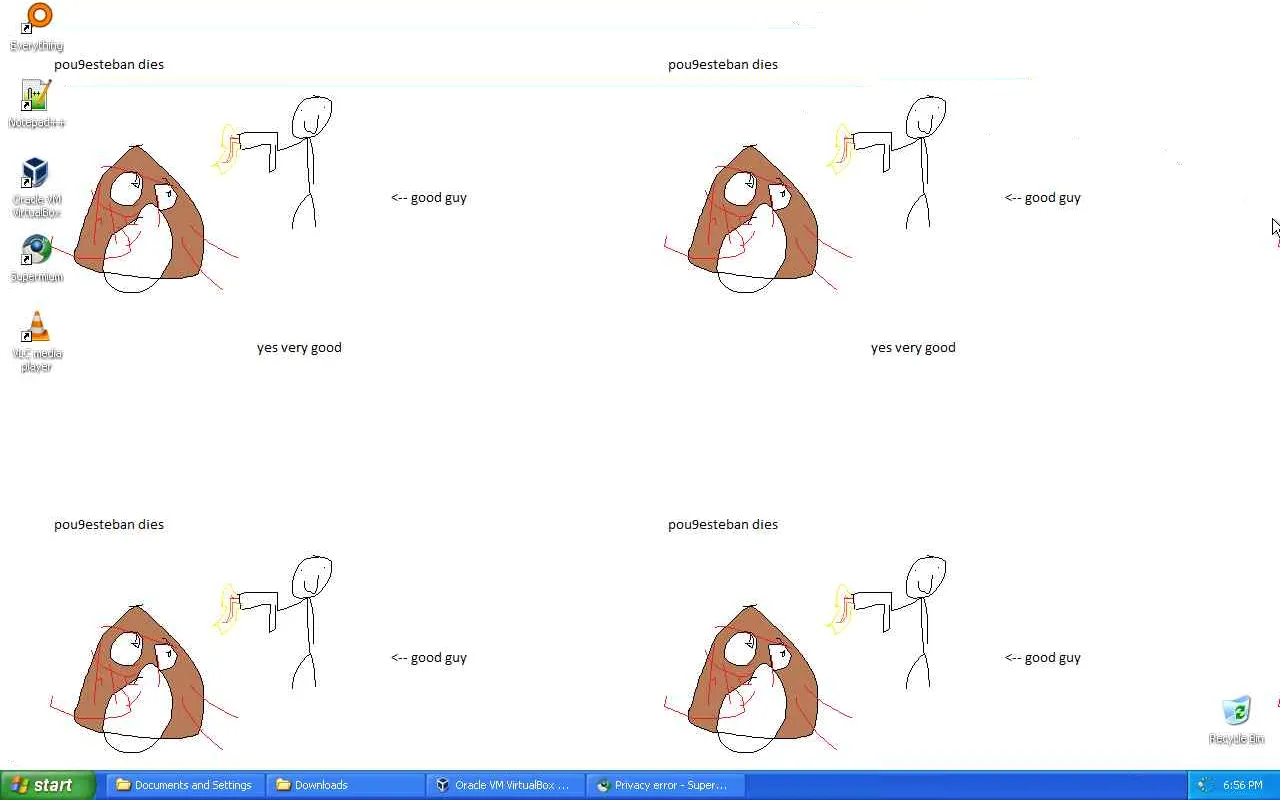The image size is (1280, 800).
Task: Select the Oracle VM VirtualBox desktop icon
Action: [36, 187]
